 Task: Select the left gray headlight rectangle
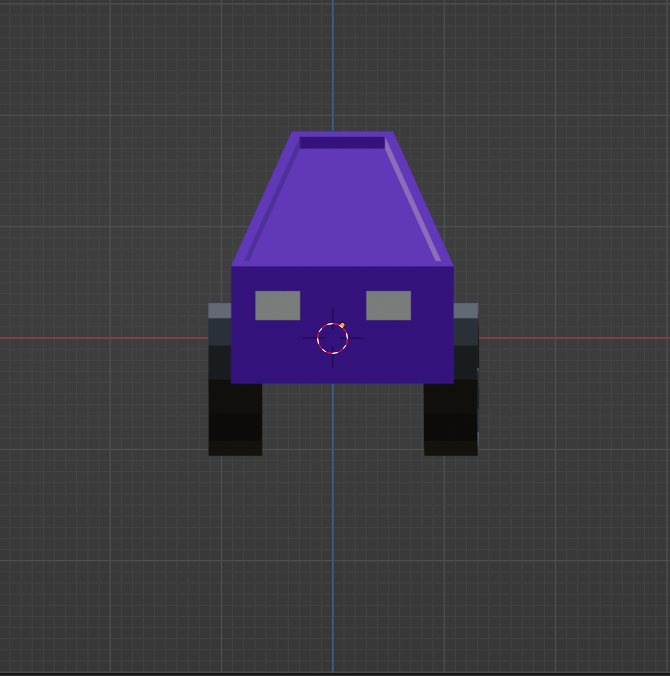point(278,306)
